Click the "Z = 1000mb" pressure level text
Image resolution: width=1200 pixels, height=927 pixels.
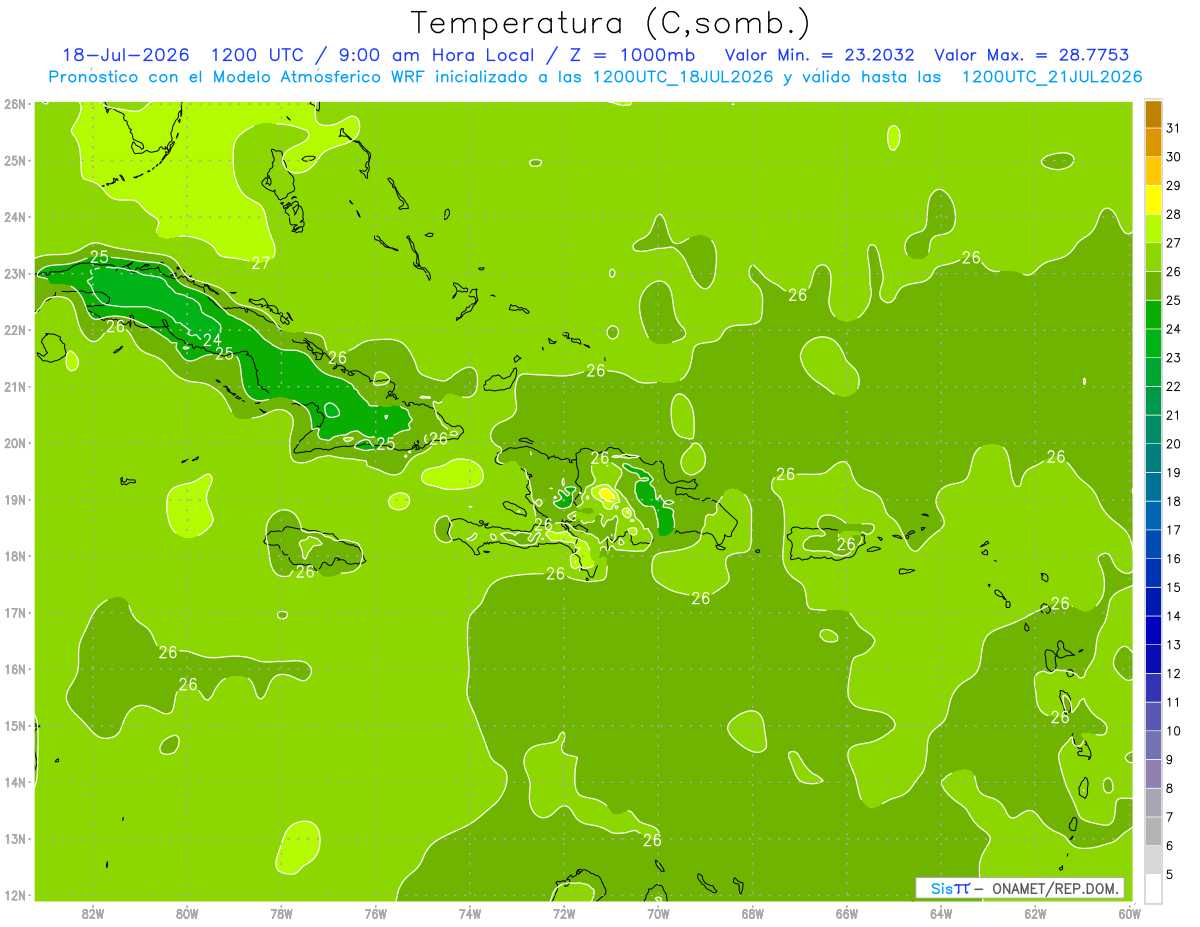tap(630, 55)
